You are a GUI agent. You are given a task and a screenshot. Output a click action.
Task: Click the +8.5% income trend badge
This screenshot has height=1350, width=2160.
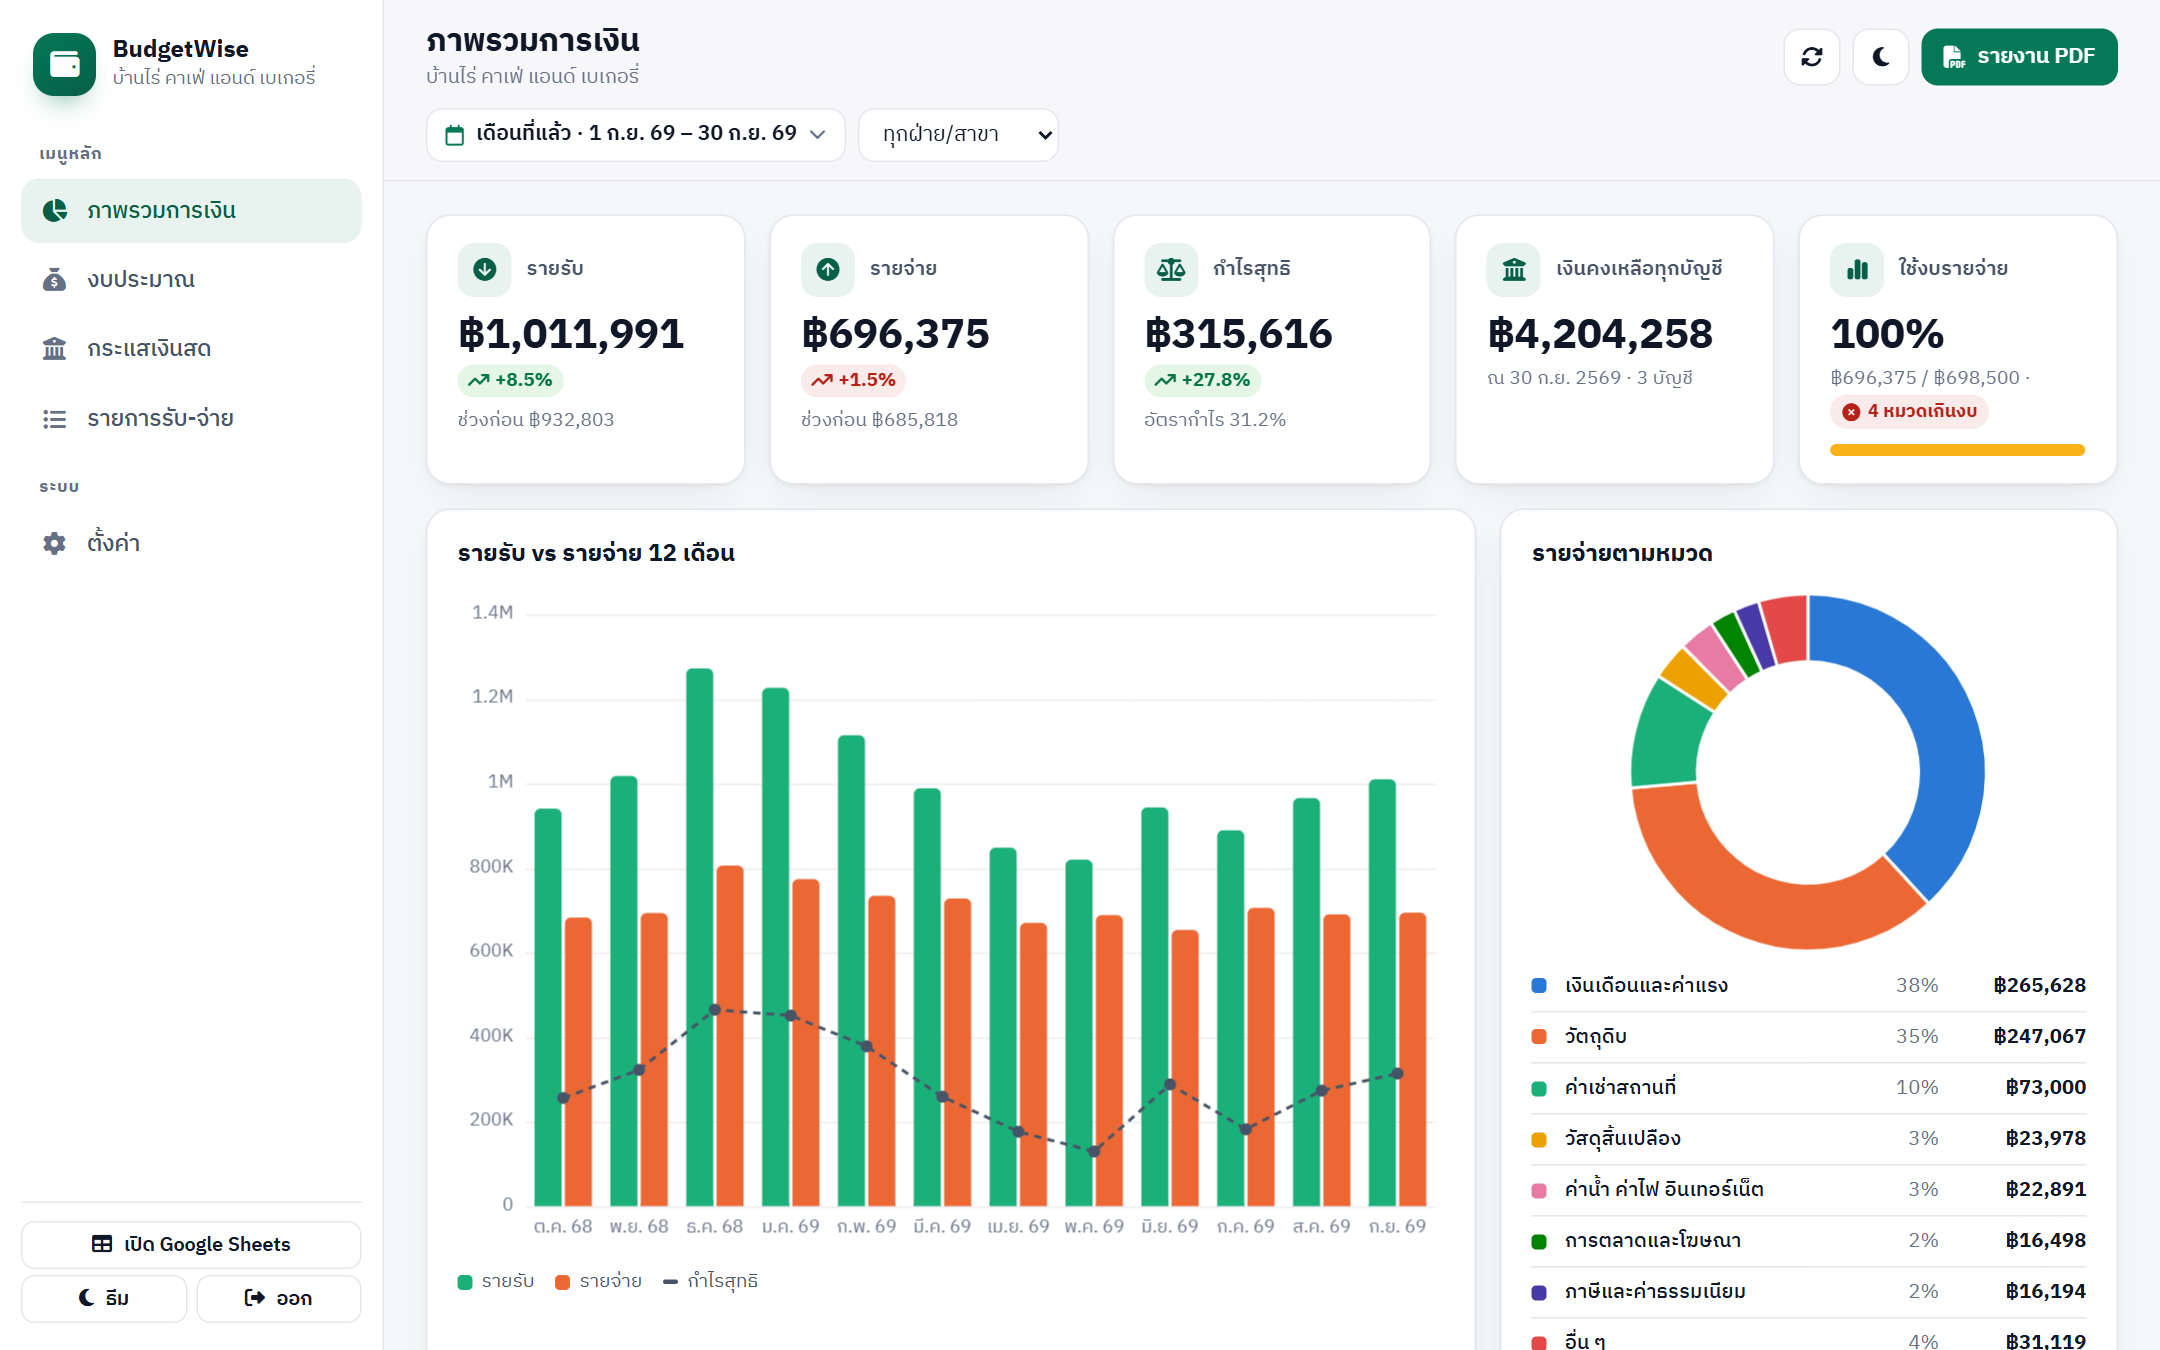point(510,380)
